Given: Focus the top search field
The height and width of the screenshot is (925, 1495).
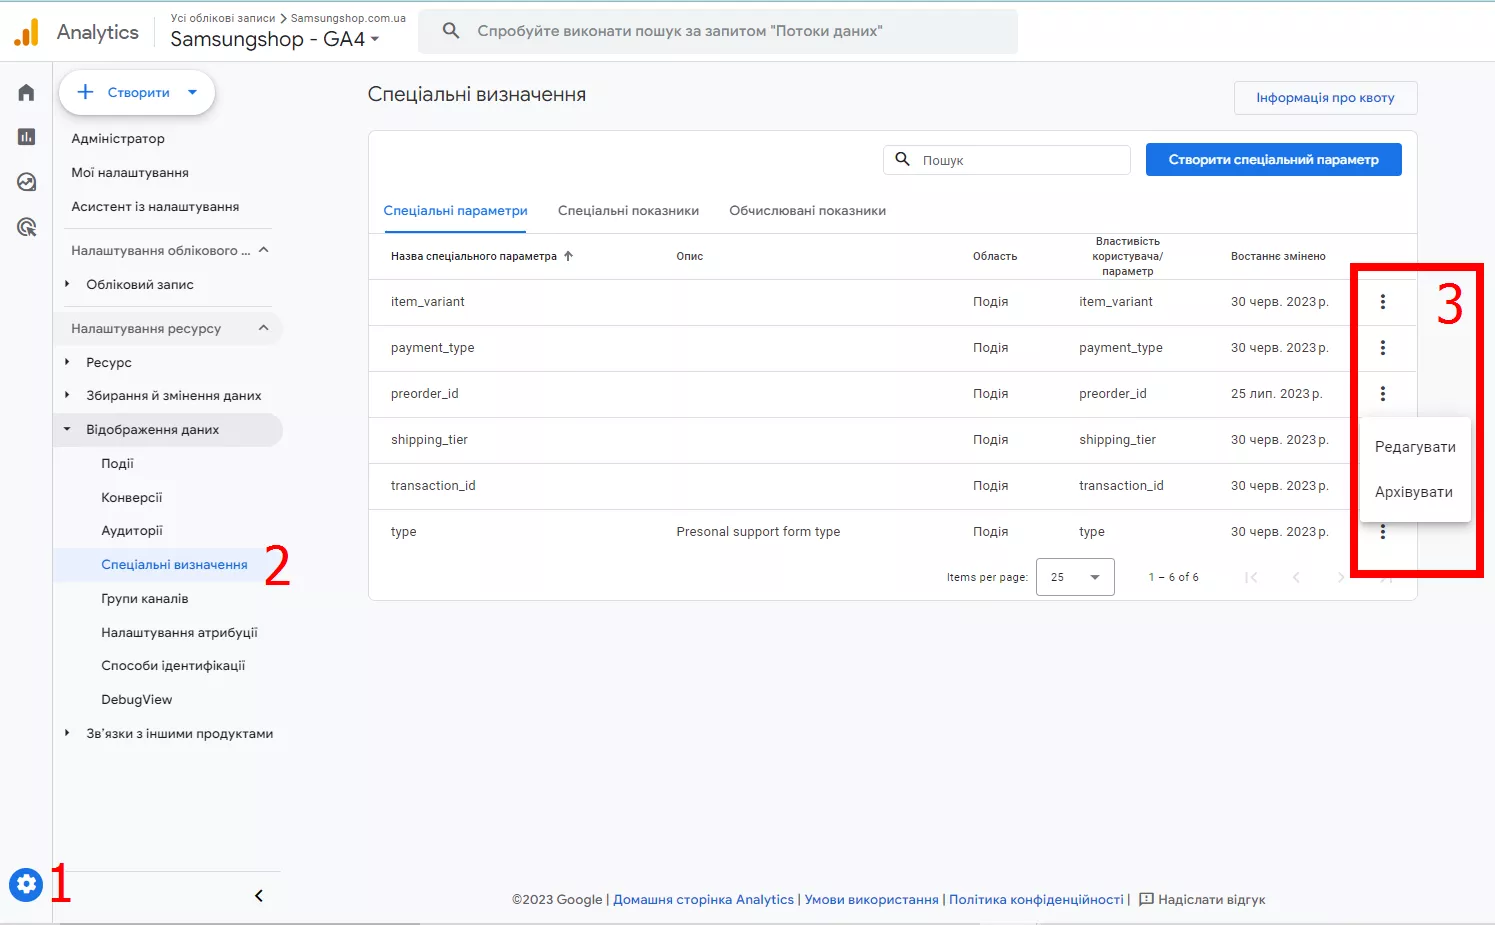Looking at the screenshot, I should point(718,31).
